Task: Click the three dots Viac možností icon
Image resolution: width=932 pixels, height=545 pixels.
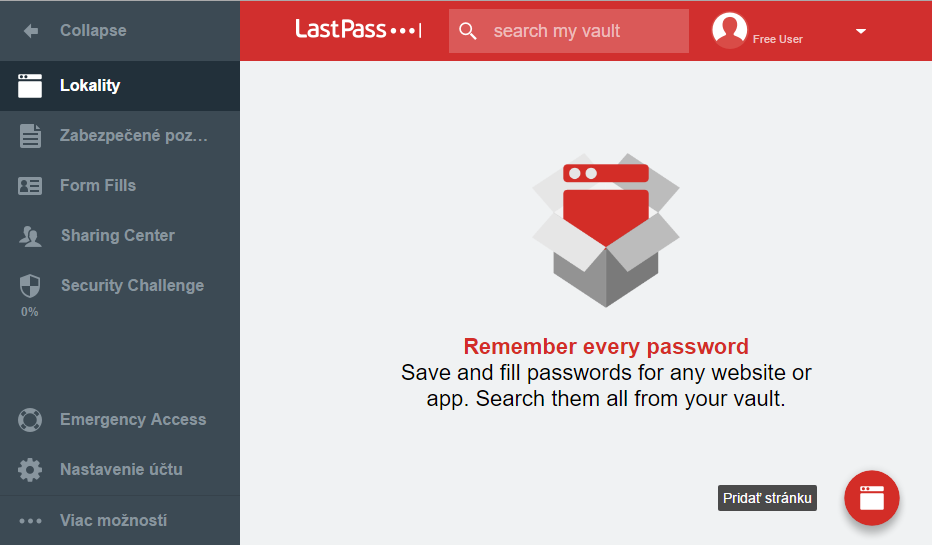Action: pyautogui.click(x=30, y=521)
